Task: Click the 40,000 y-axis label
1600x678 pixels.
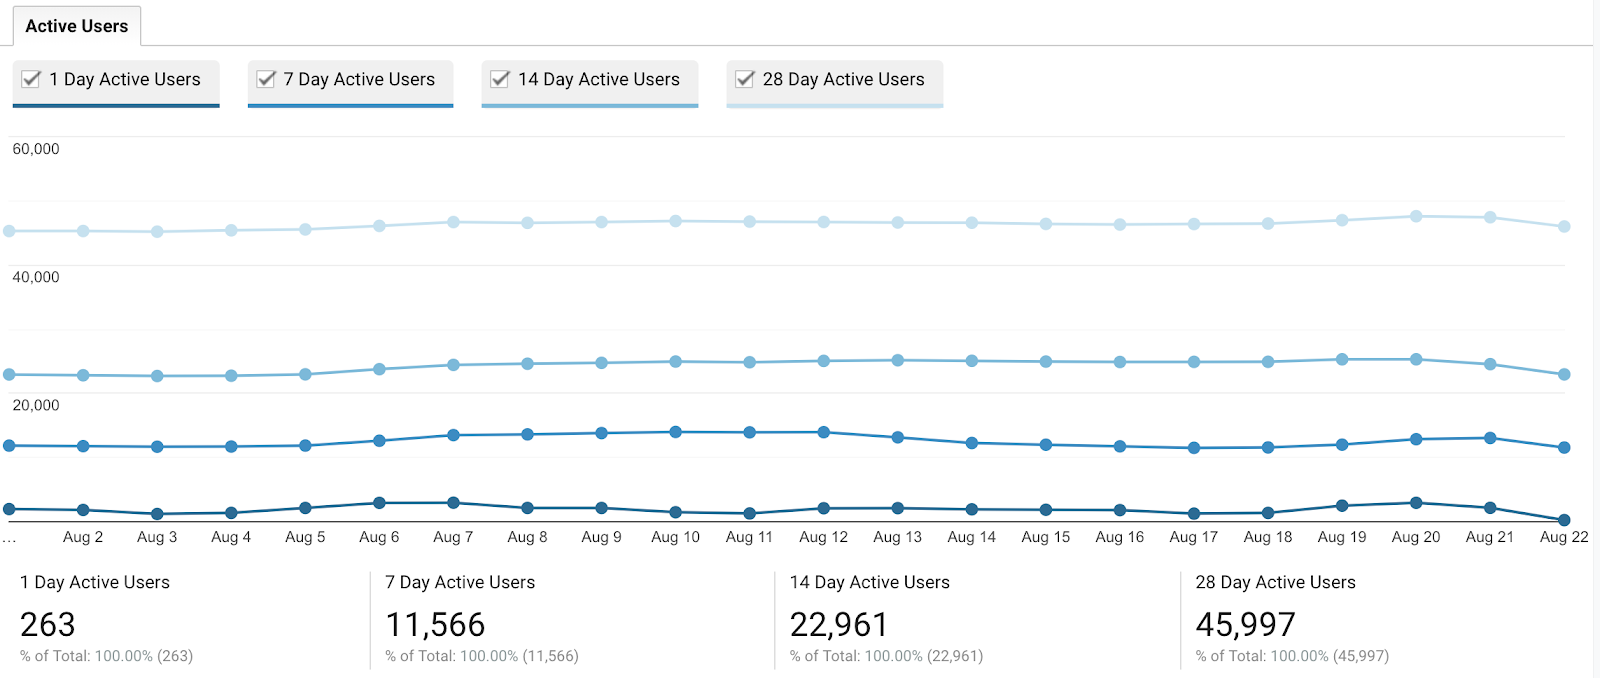Action: (36, 277)
